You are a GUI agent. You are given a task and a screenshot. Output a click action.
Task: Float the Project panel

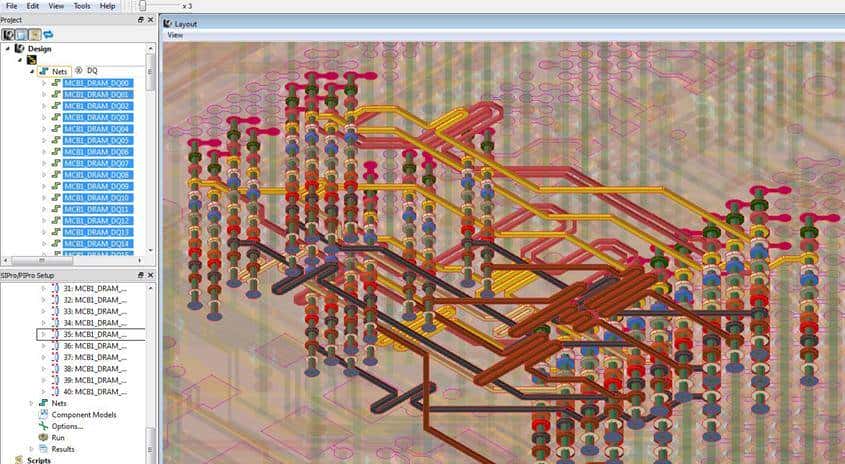tap(141, 20)
